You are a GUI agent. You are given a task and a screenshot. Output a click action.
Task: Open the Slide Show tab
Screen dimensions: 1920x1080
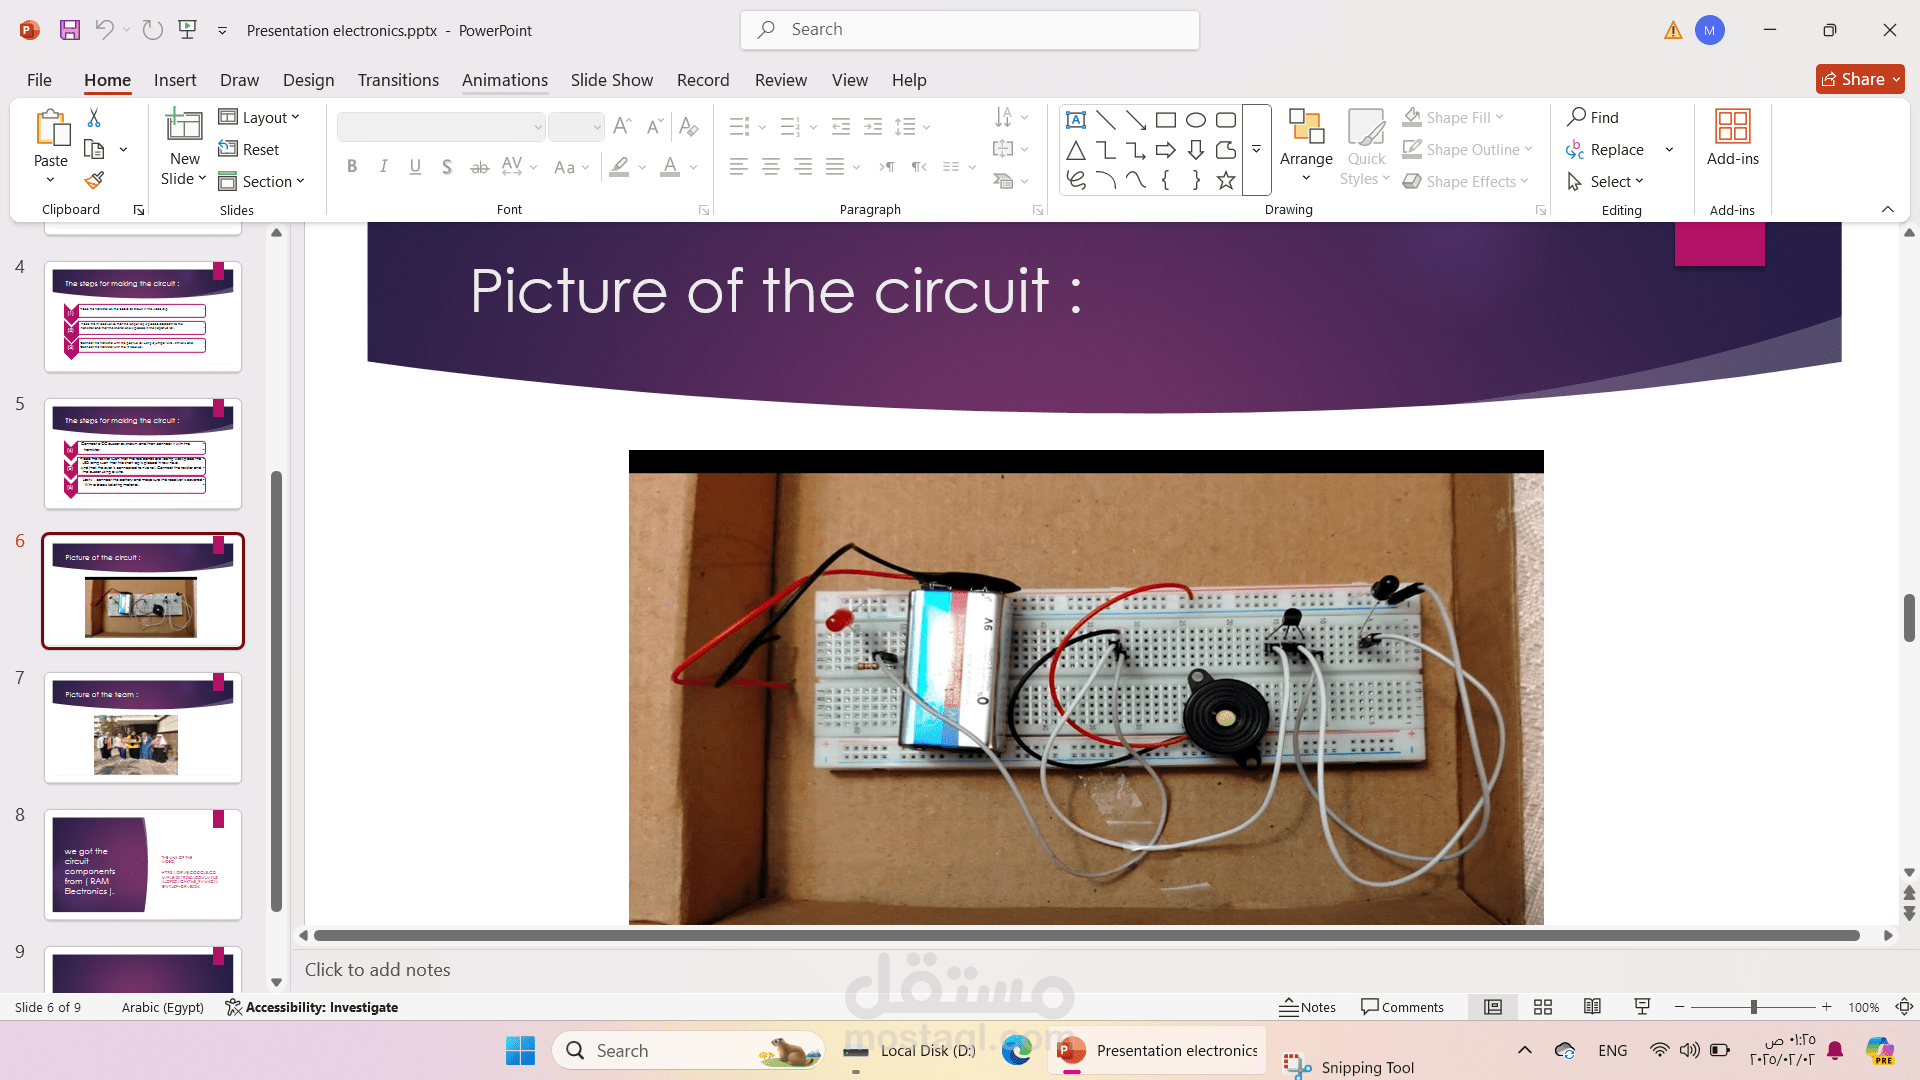(x=612, y=80)
